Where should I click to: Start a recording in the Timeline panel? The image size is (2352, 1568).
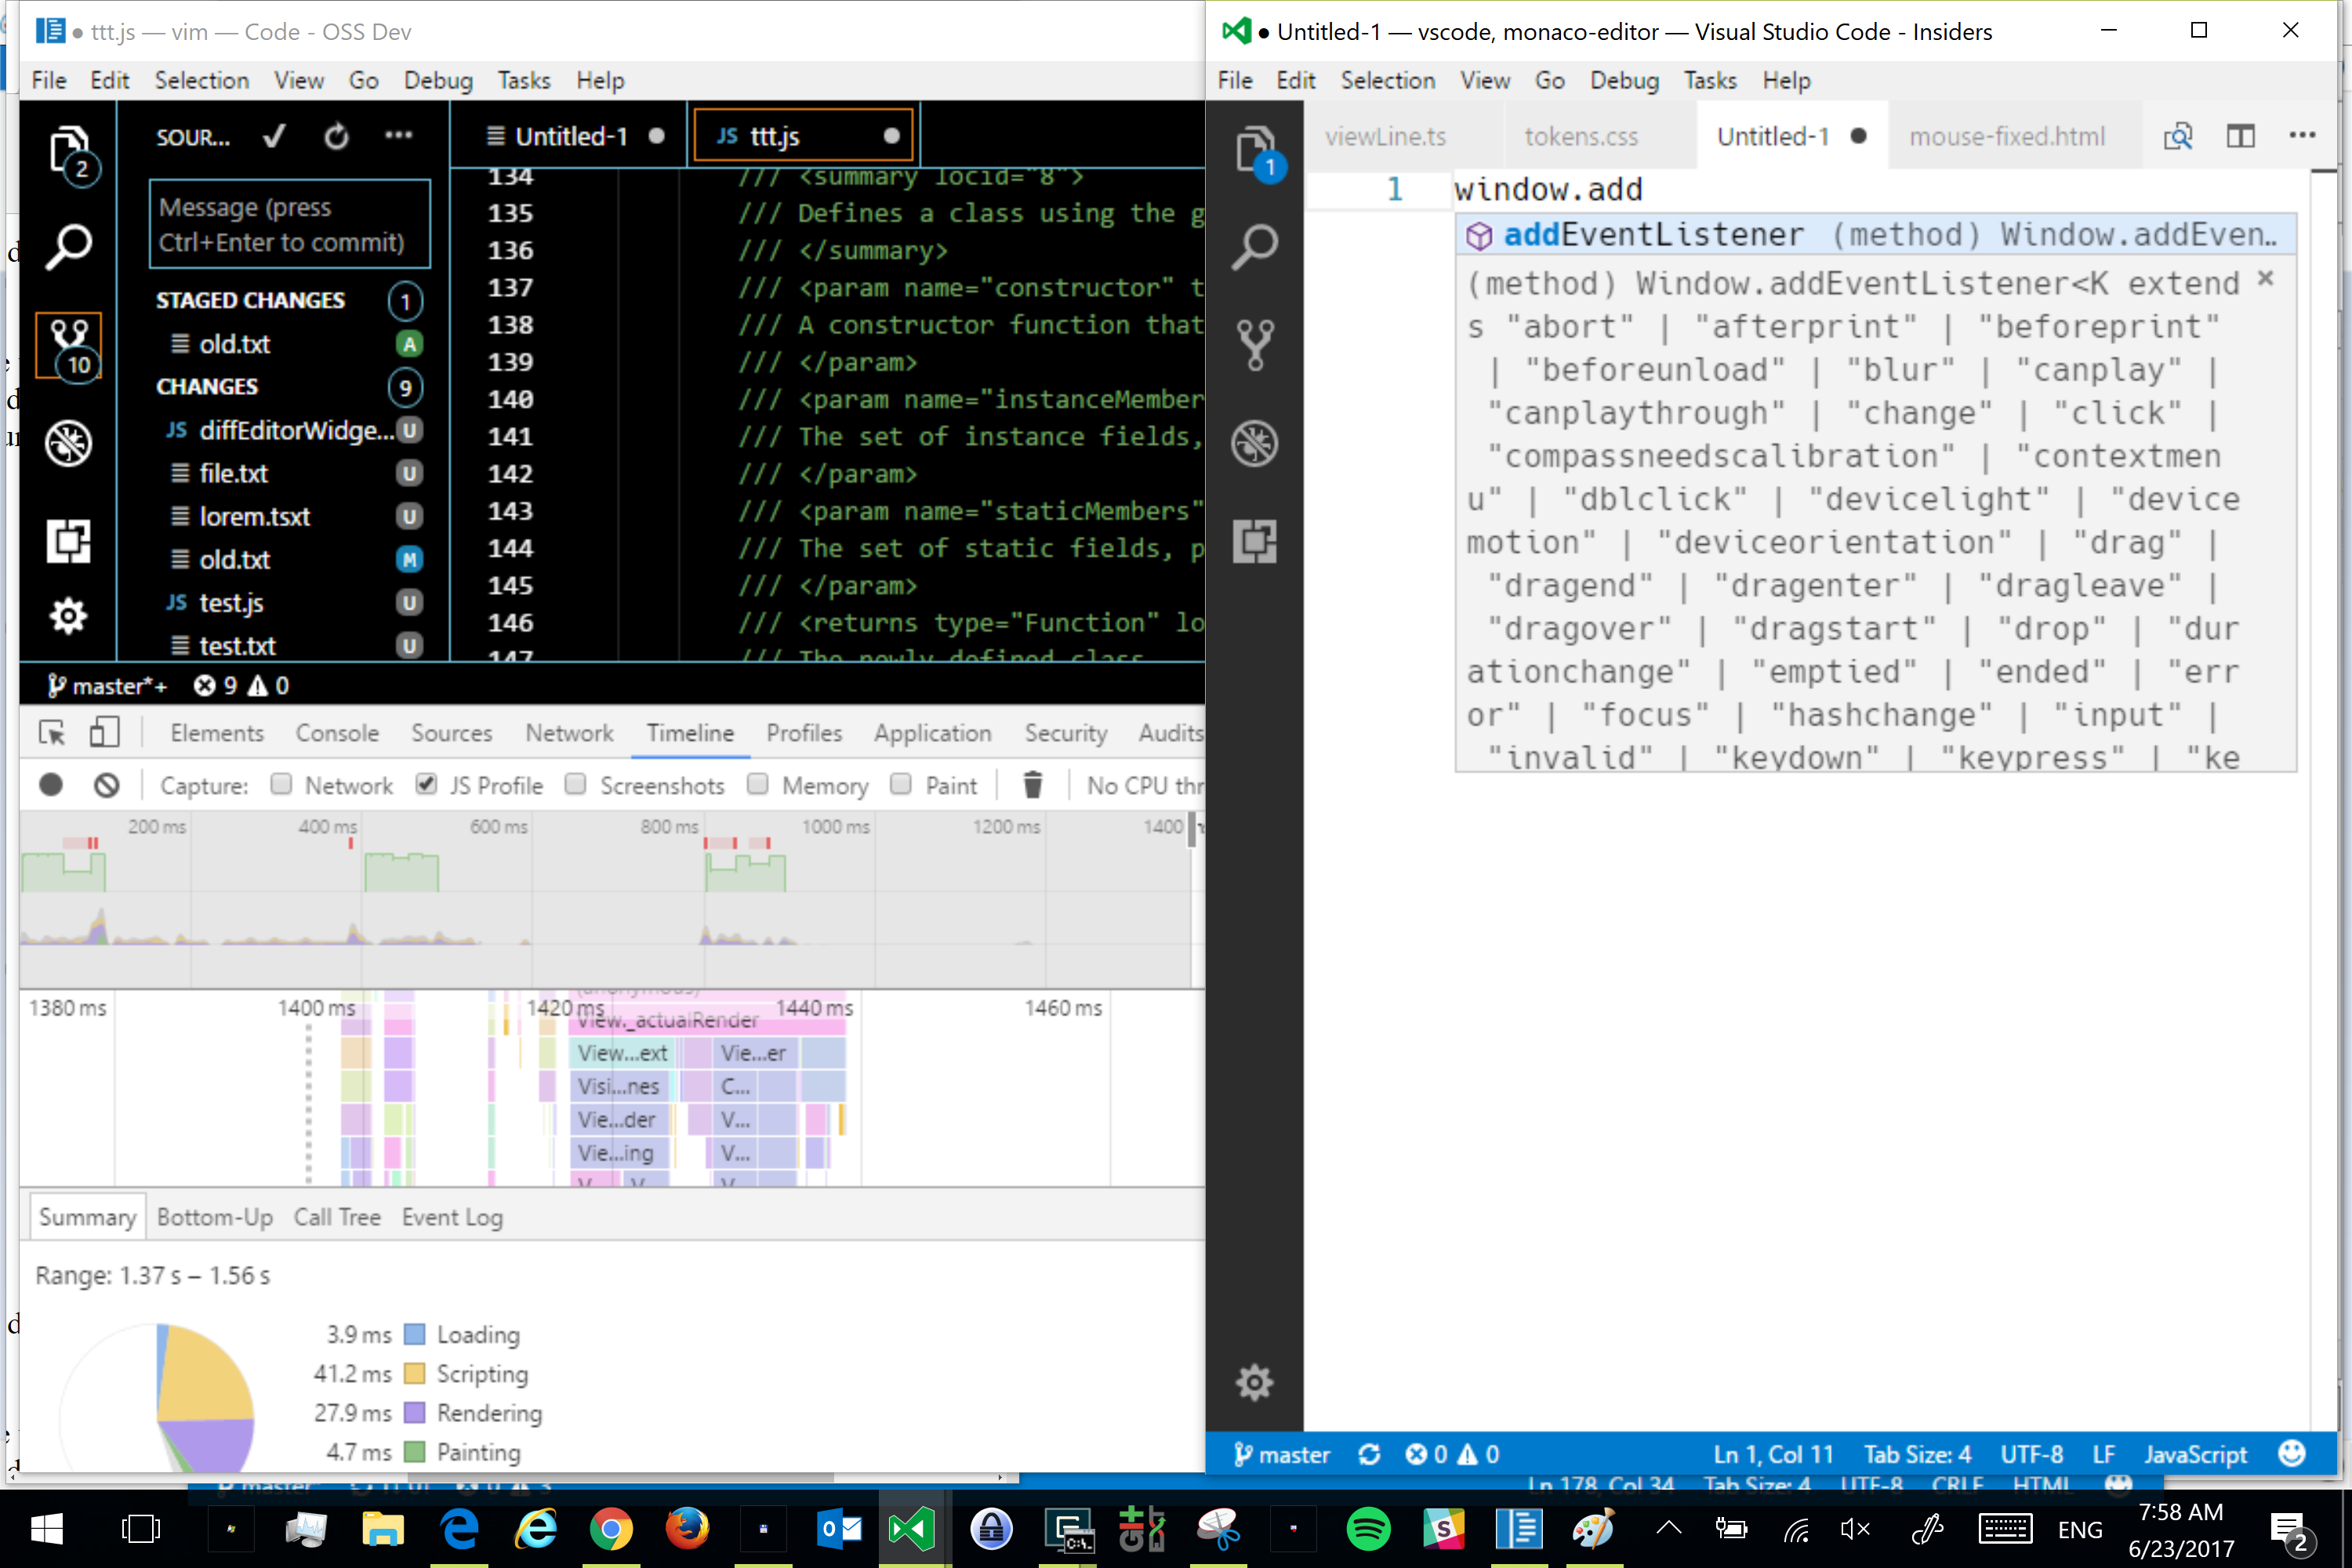50,785
